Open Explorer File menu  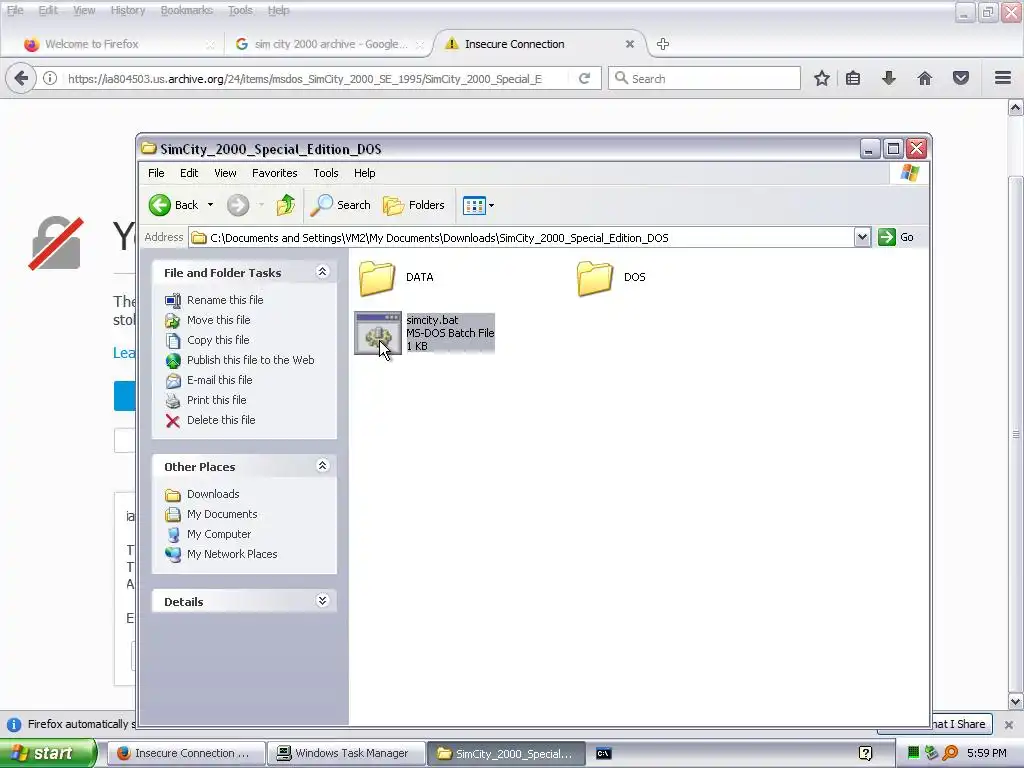tap(156, 173)
